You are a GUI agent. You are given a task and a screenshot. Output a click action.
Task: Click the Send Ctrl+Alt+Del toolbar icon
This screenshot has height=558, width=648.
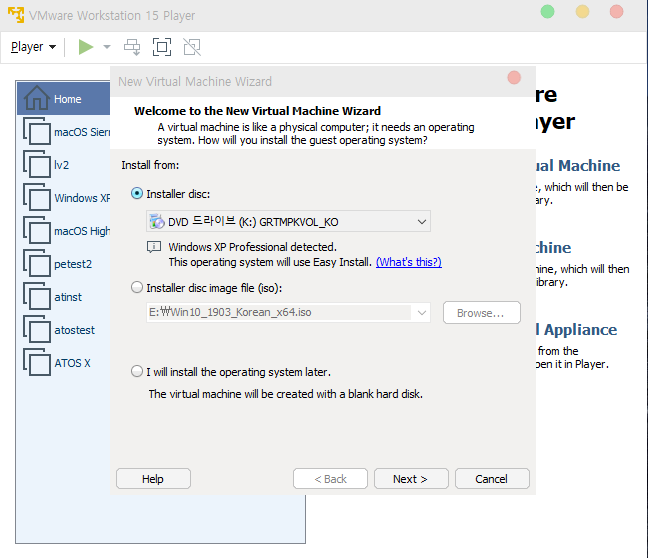point(132,47)
